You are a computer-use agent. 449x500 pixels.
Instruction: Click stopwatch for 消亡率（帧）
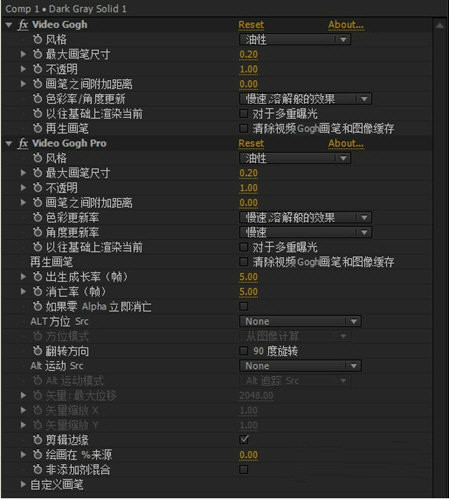pyautogui.click(x=37, y=292)
